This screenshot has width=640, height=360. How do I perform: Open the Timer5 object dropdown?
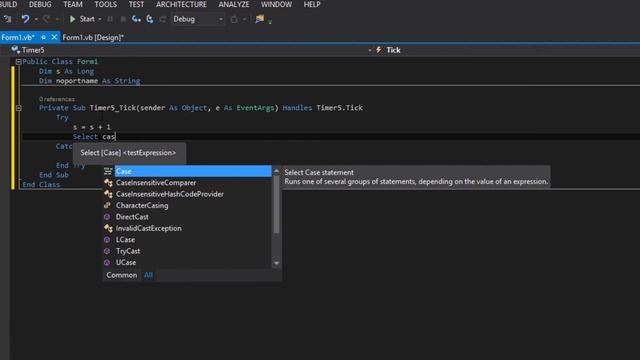coord(191,50)
